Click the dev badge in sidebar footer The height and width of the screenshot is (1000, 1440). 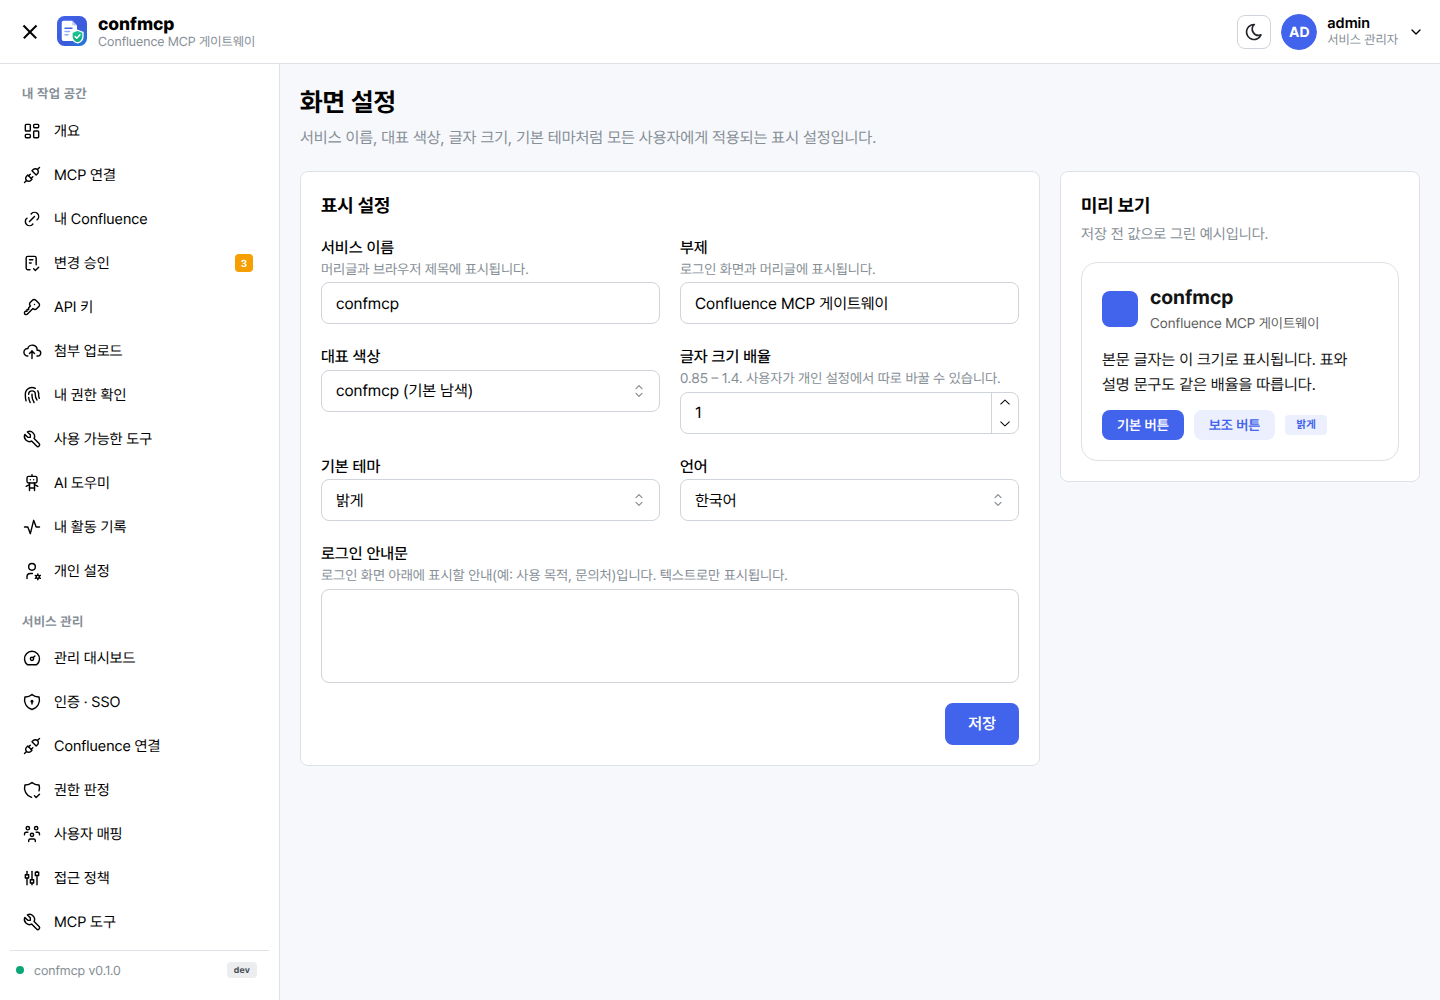pos(242,970)
